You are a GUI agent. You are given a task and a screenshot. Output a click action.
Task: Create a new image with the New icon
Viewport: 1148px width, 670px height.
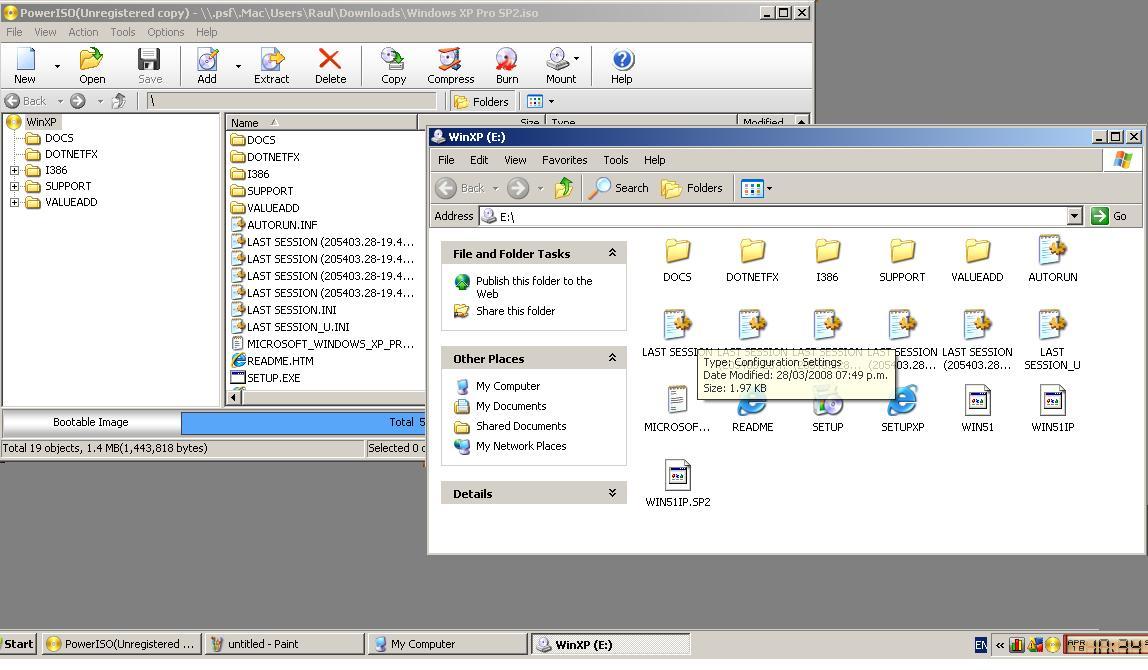tap(24, 64)
